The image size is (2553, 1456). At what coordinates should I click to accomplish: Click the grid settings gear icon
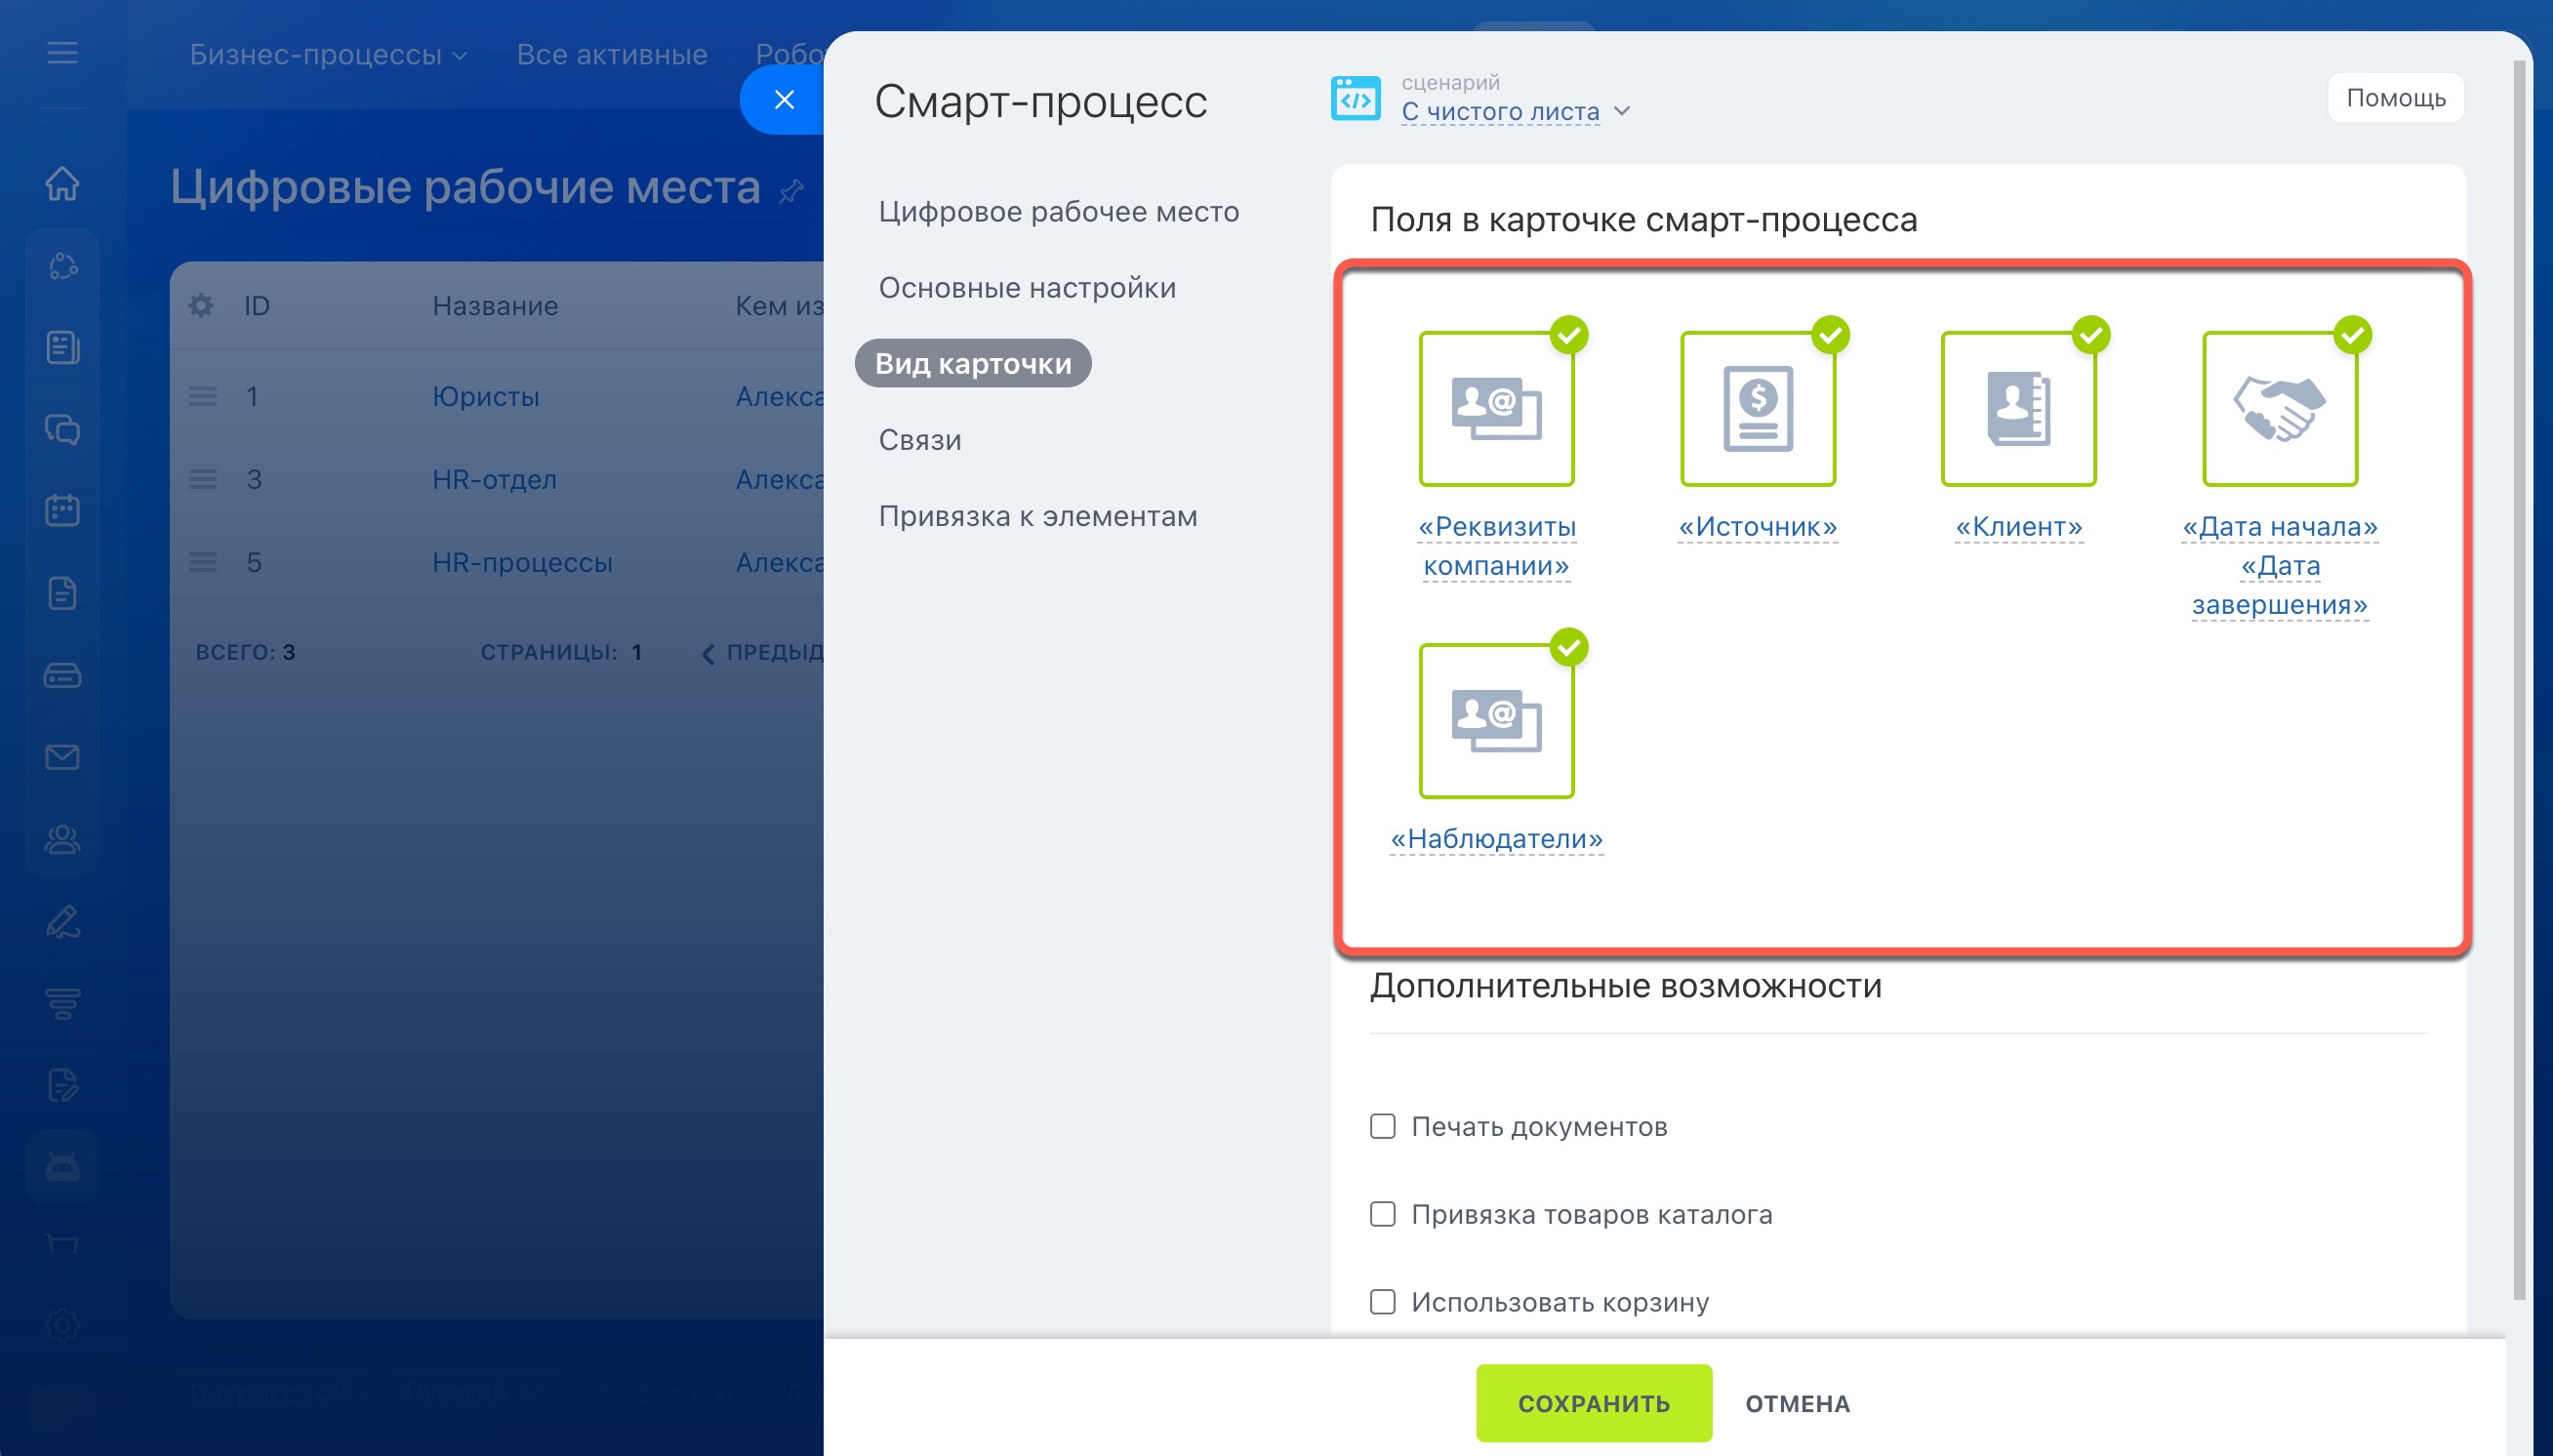[201, 306]
